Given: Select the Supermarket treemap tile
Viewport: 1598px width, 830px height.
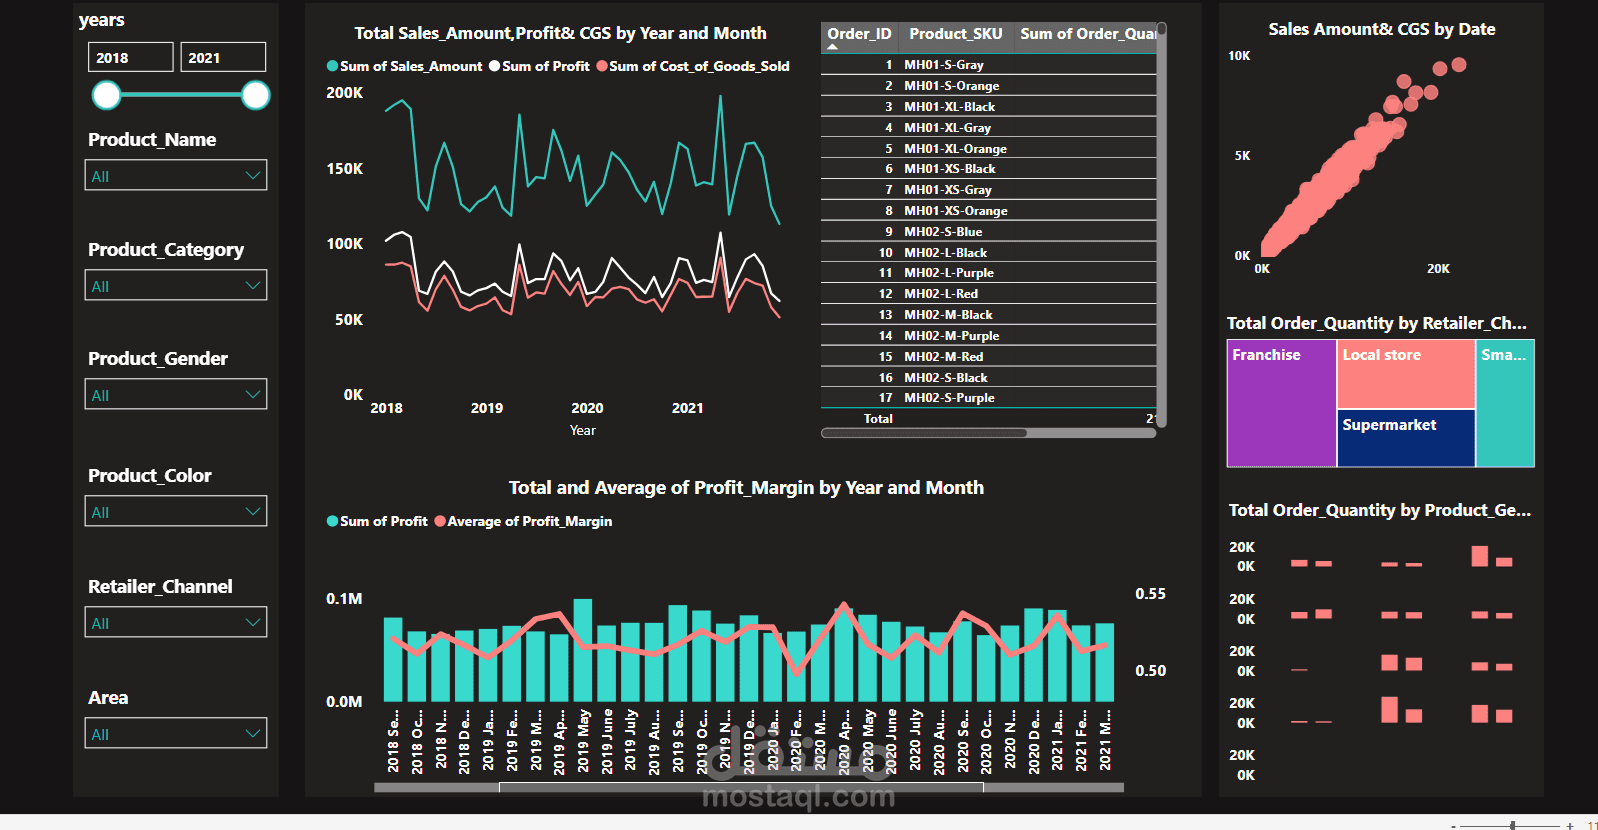Looking at the screenshot, I should [x=1406, y=438].
